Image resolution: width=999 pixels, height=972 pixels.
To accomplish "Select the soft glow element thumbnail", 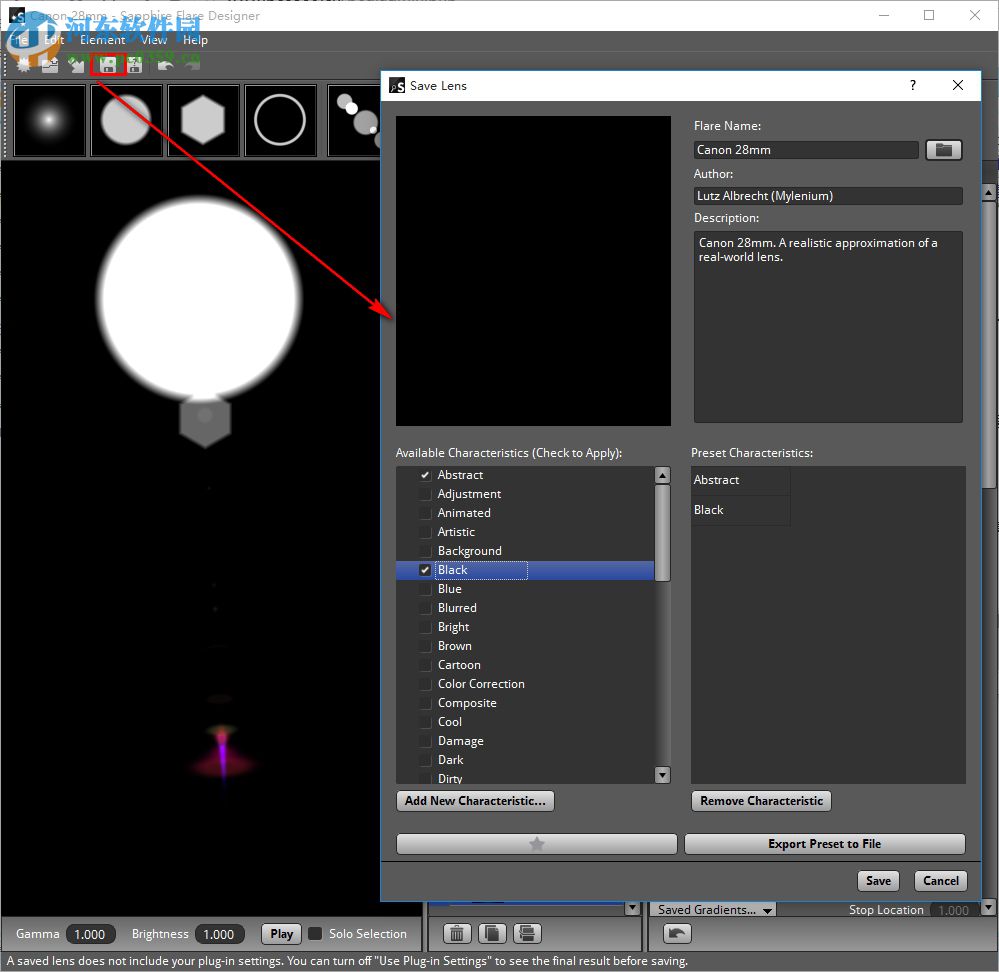I will tap(50, 120).
